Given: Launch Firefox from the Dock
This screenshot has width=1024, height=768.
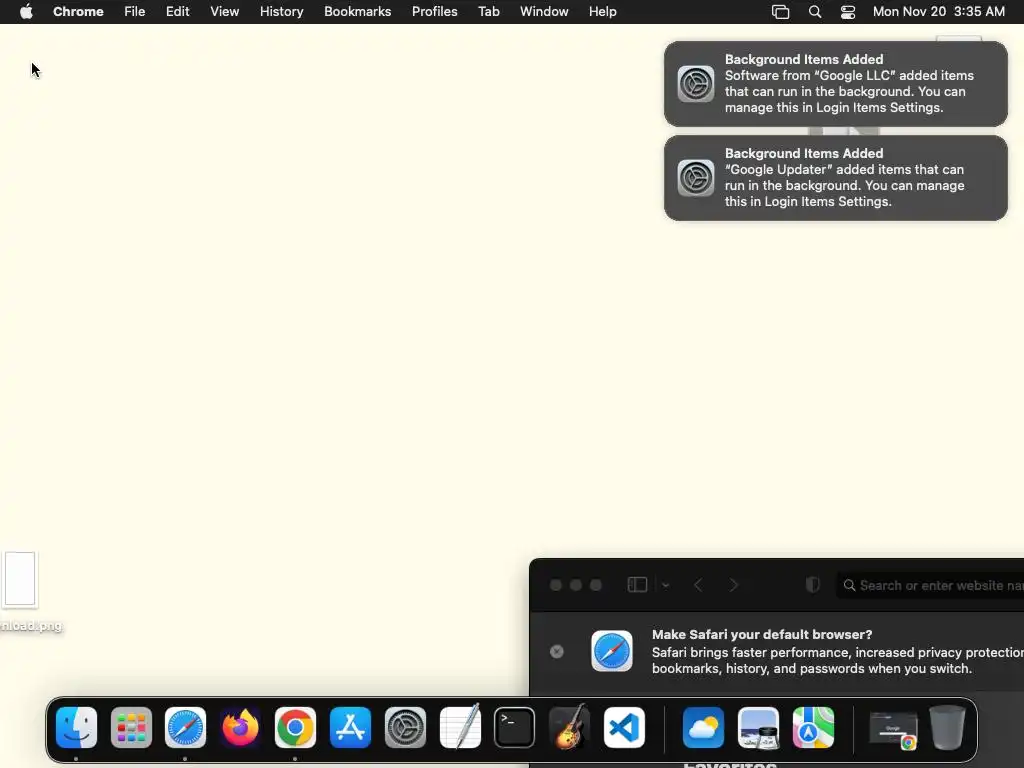Looking at the screenshot, I should 240,728.
